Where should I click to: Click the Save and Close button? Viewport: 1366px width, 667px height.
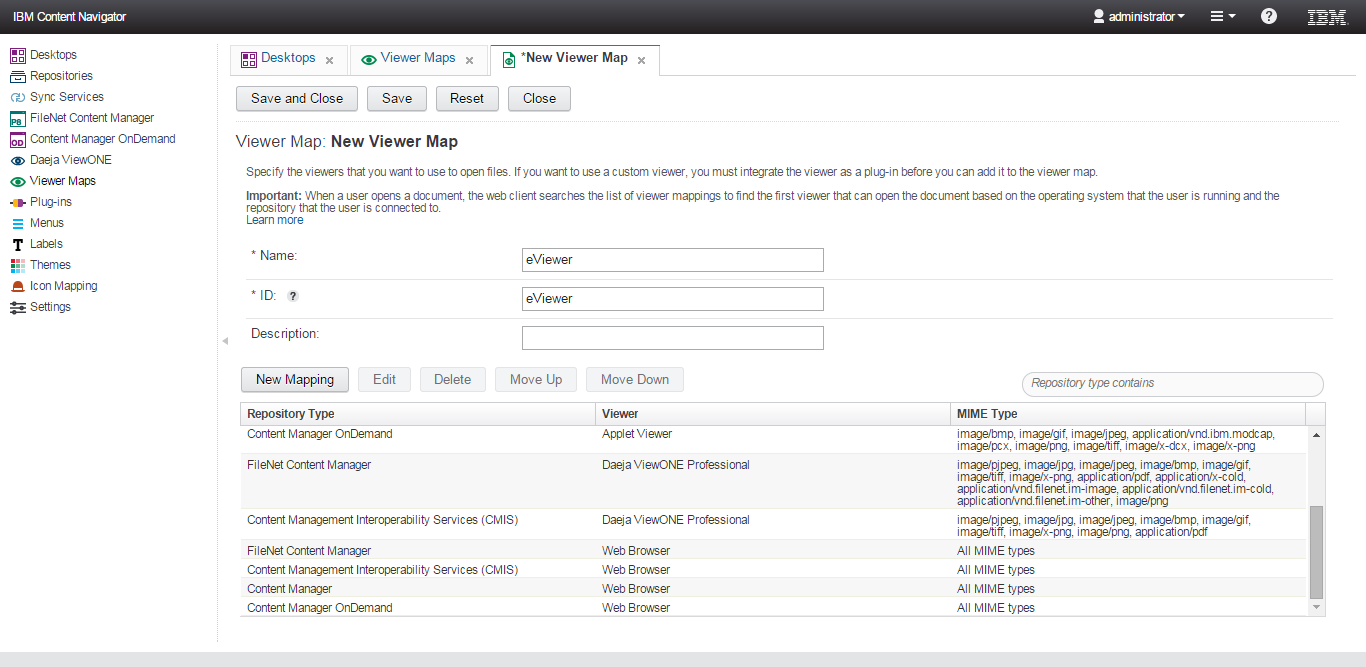point(297,98)
